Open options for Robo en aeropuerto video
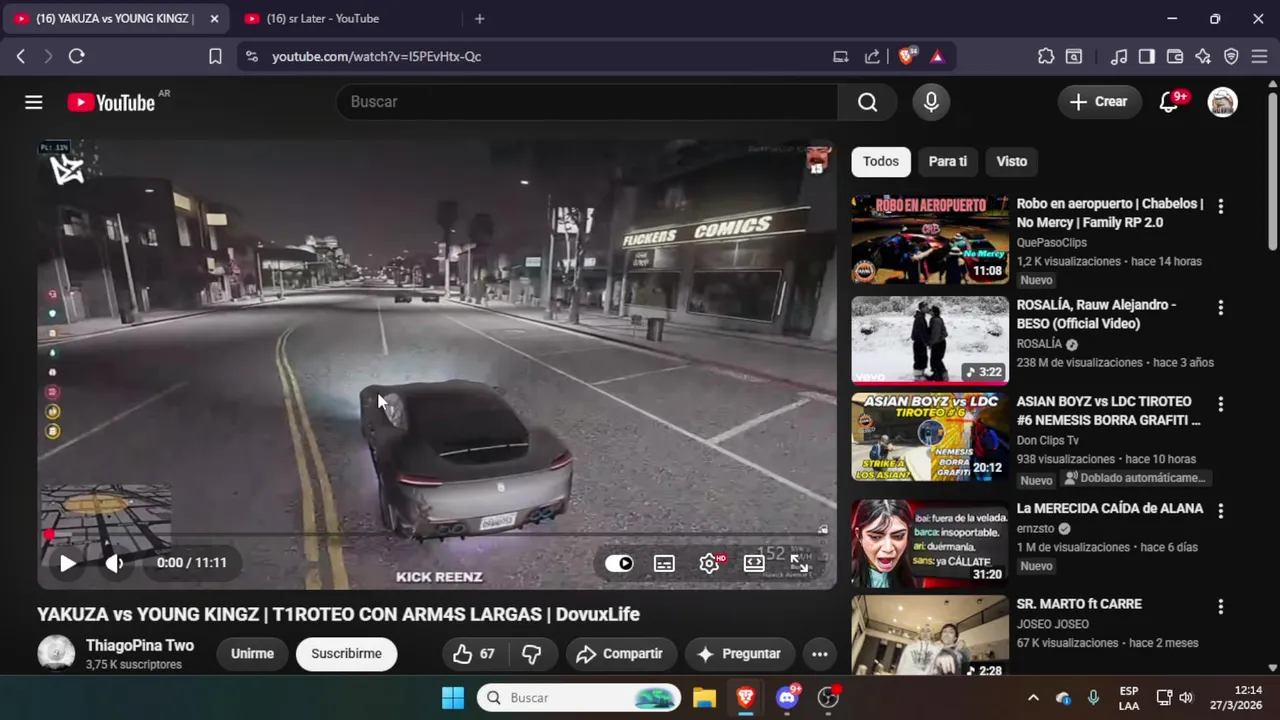This screenshot has height=720, width=1280. point(1220,206)
